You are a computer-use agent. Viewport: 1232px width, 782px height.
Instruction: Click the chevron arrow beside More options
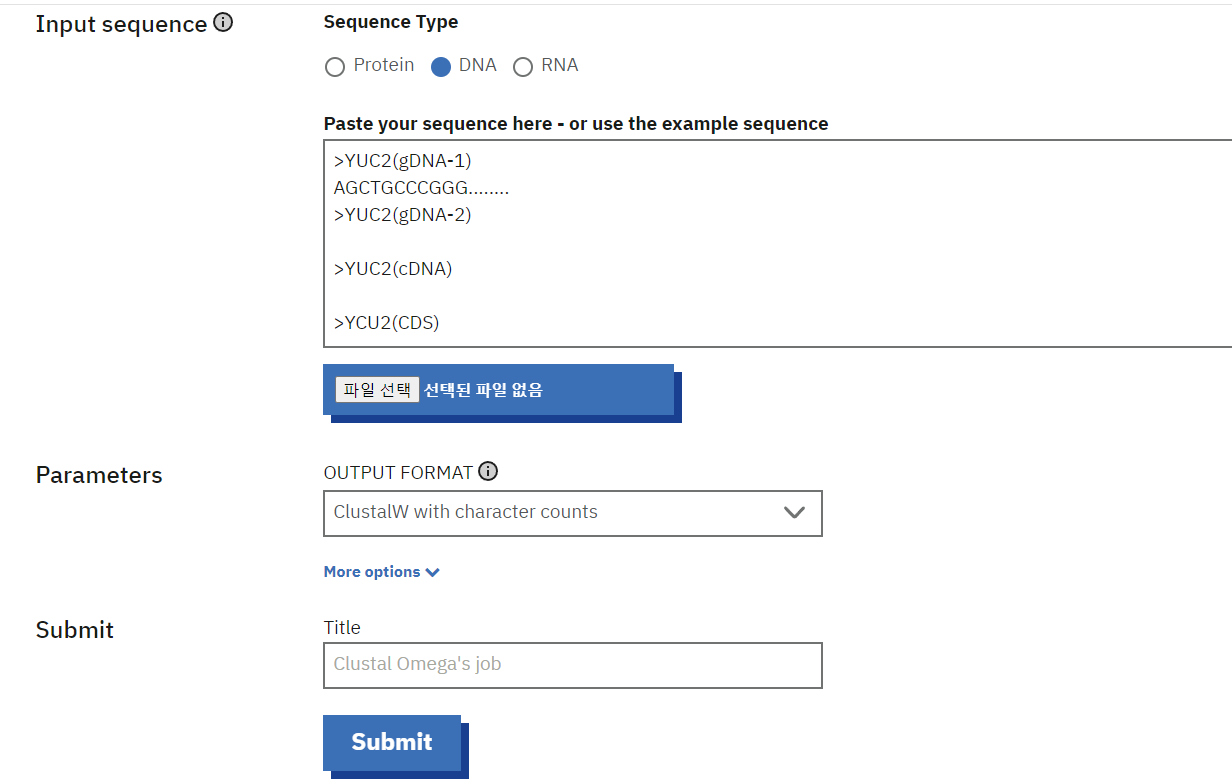pyautogui.click(x=432, y=573)
